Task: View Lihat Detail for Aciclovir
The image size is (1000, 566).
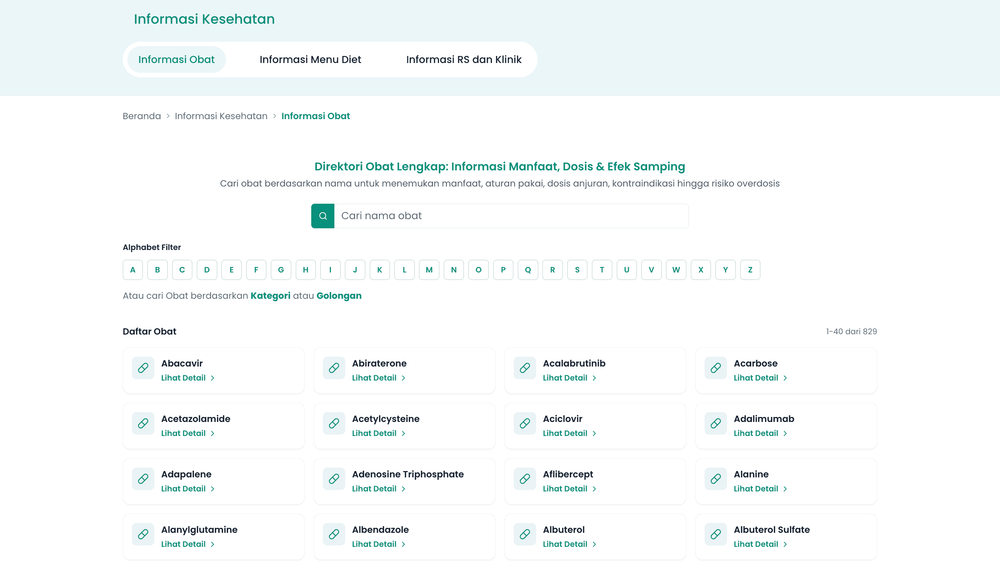Action: pos(570,433)
